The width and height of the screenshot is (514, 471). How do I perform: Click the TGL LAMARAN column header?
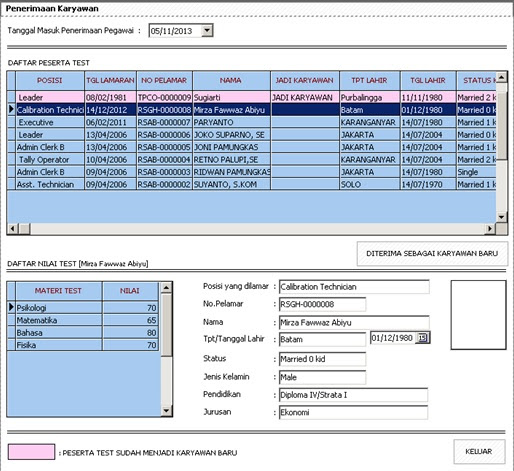pos(110,80)
